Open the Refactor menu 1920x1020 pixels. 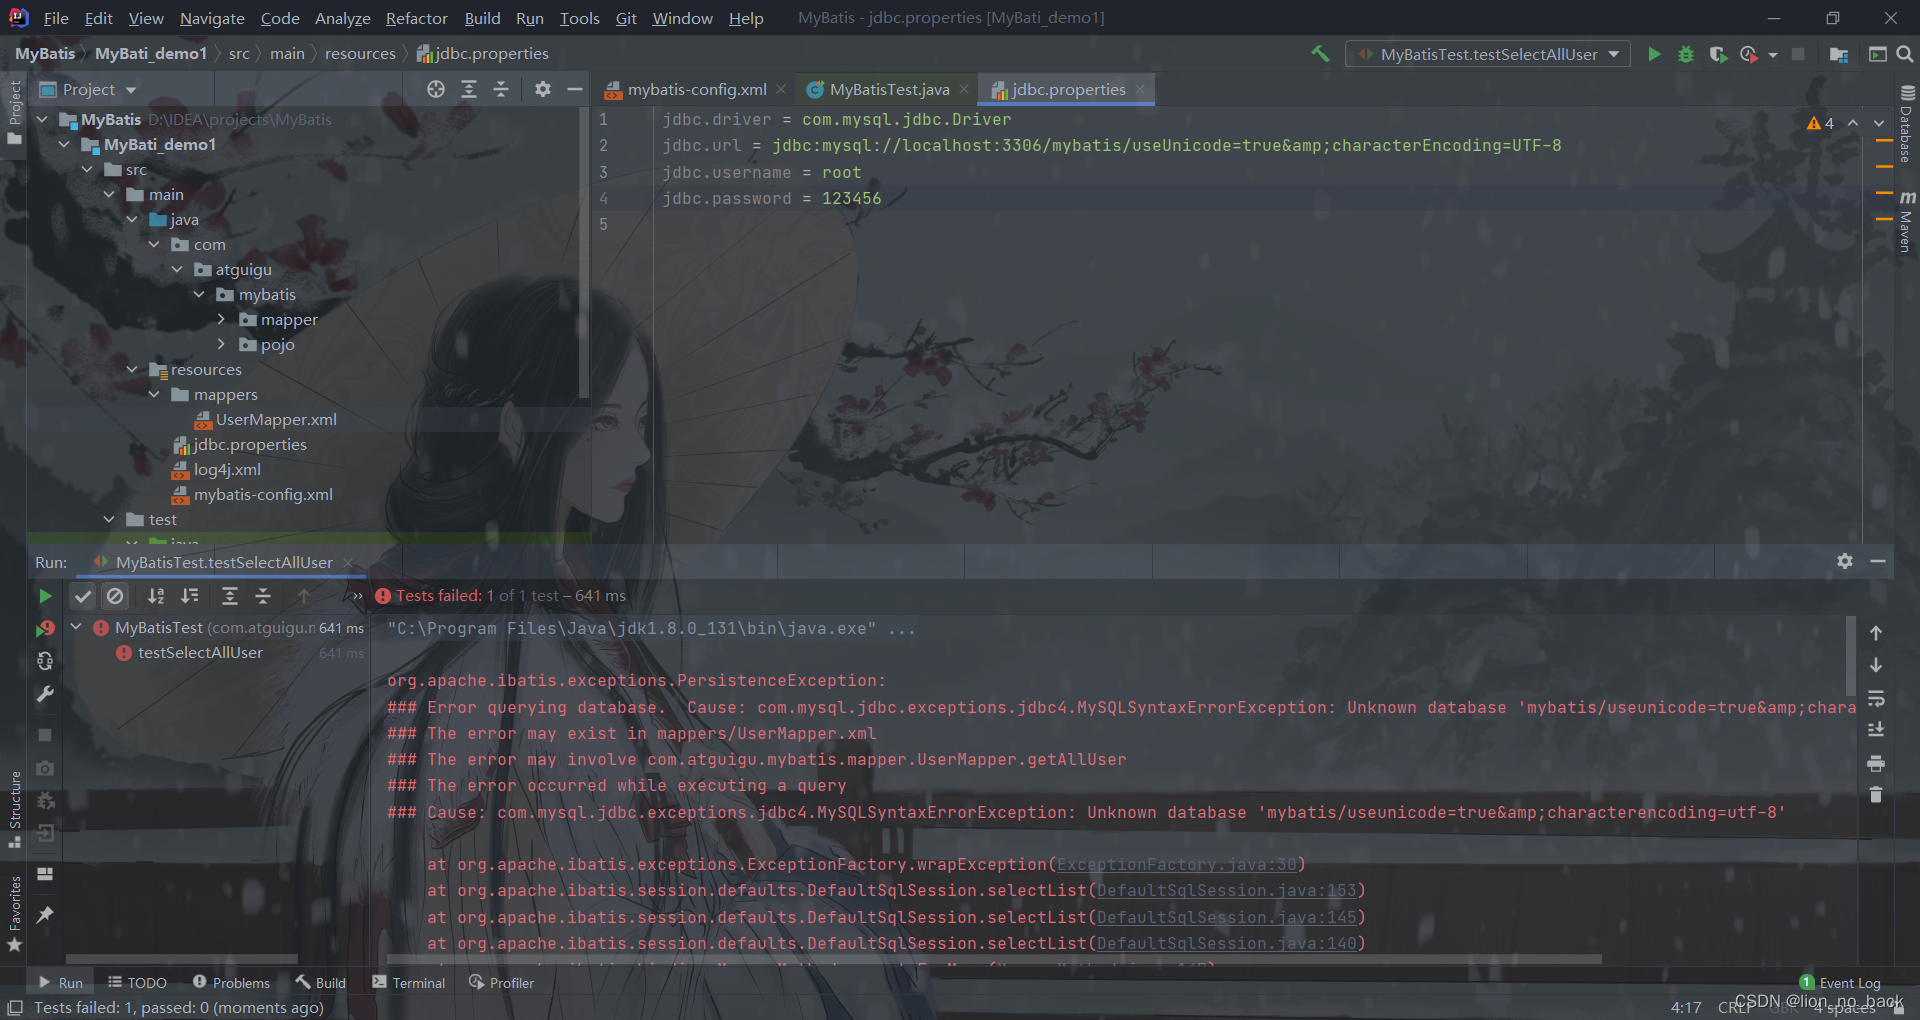(417, 18)
